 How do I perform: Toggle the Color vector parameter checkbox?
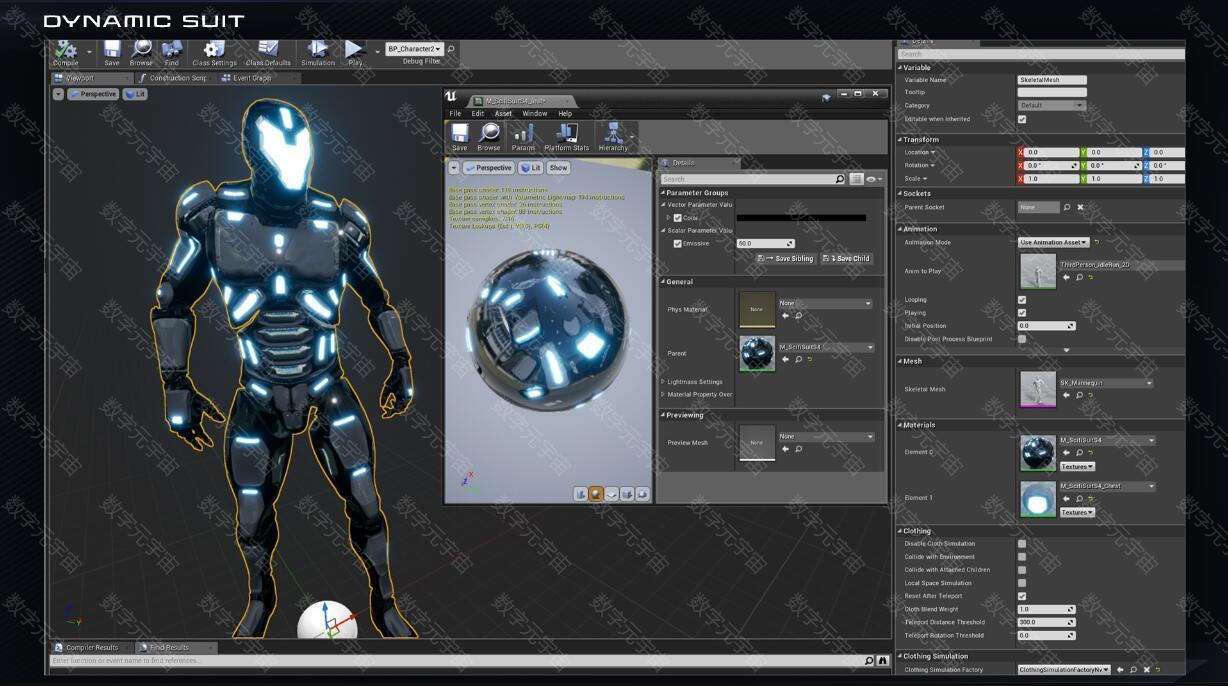(678, 218)
